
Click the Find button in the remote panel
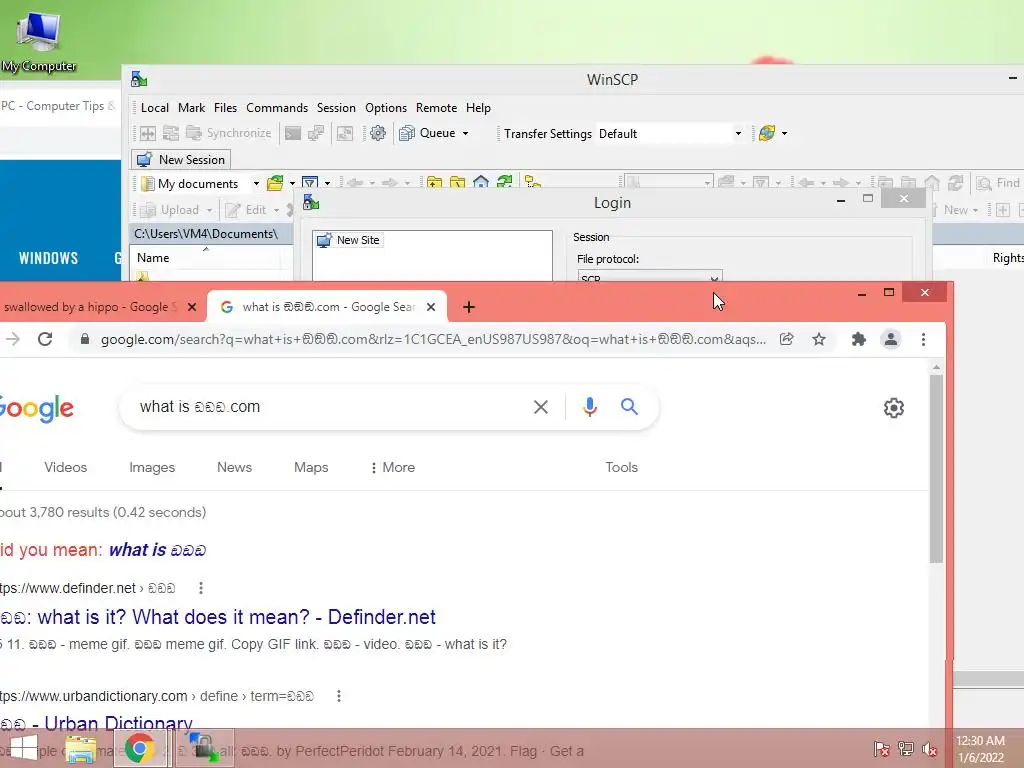point(997,183)
